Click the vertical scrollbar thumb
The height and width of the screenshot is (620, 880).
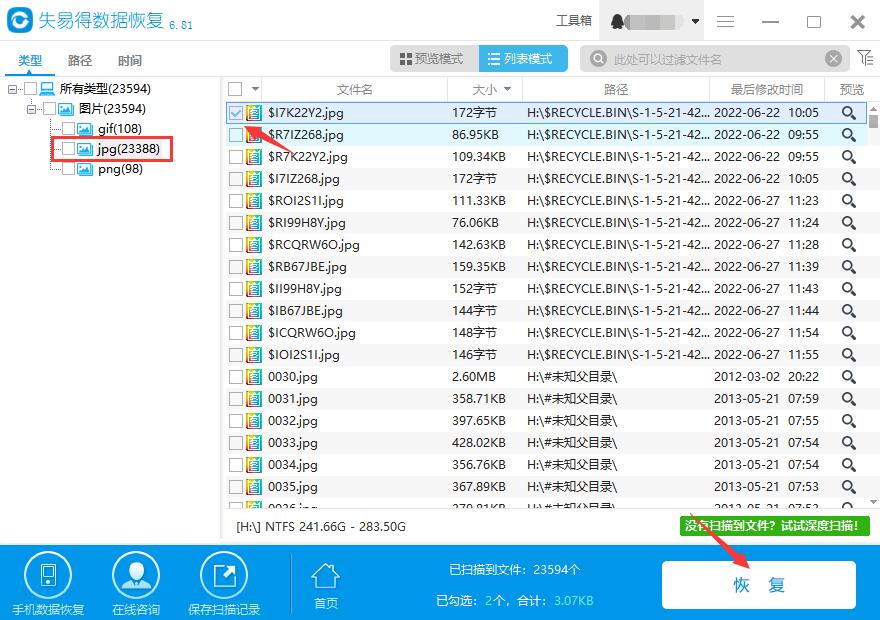pyautogui.click(x=873, y=121)
